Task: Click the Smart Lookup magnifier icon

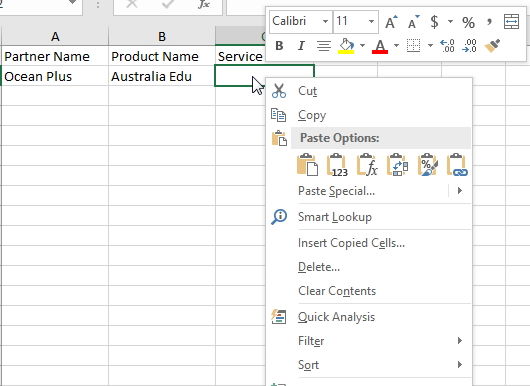Action: [279, 217]
